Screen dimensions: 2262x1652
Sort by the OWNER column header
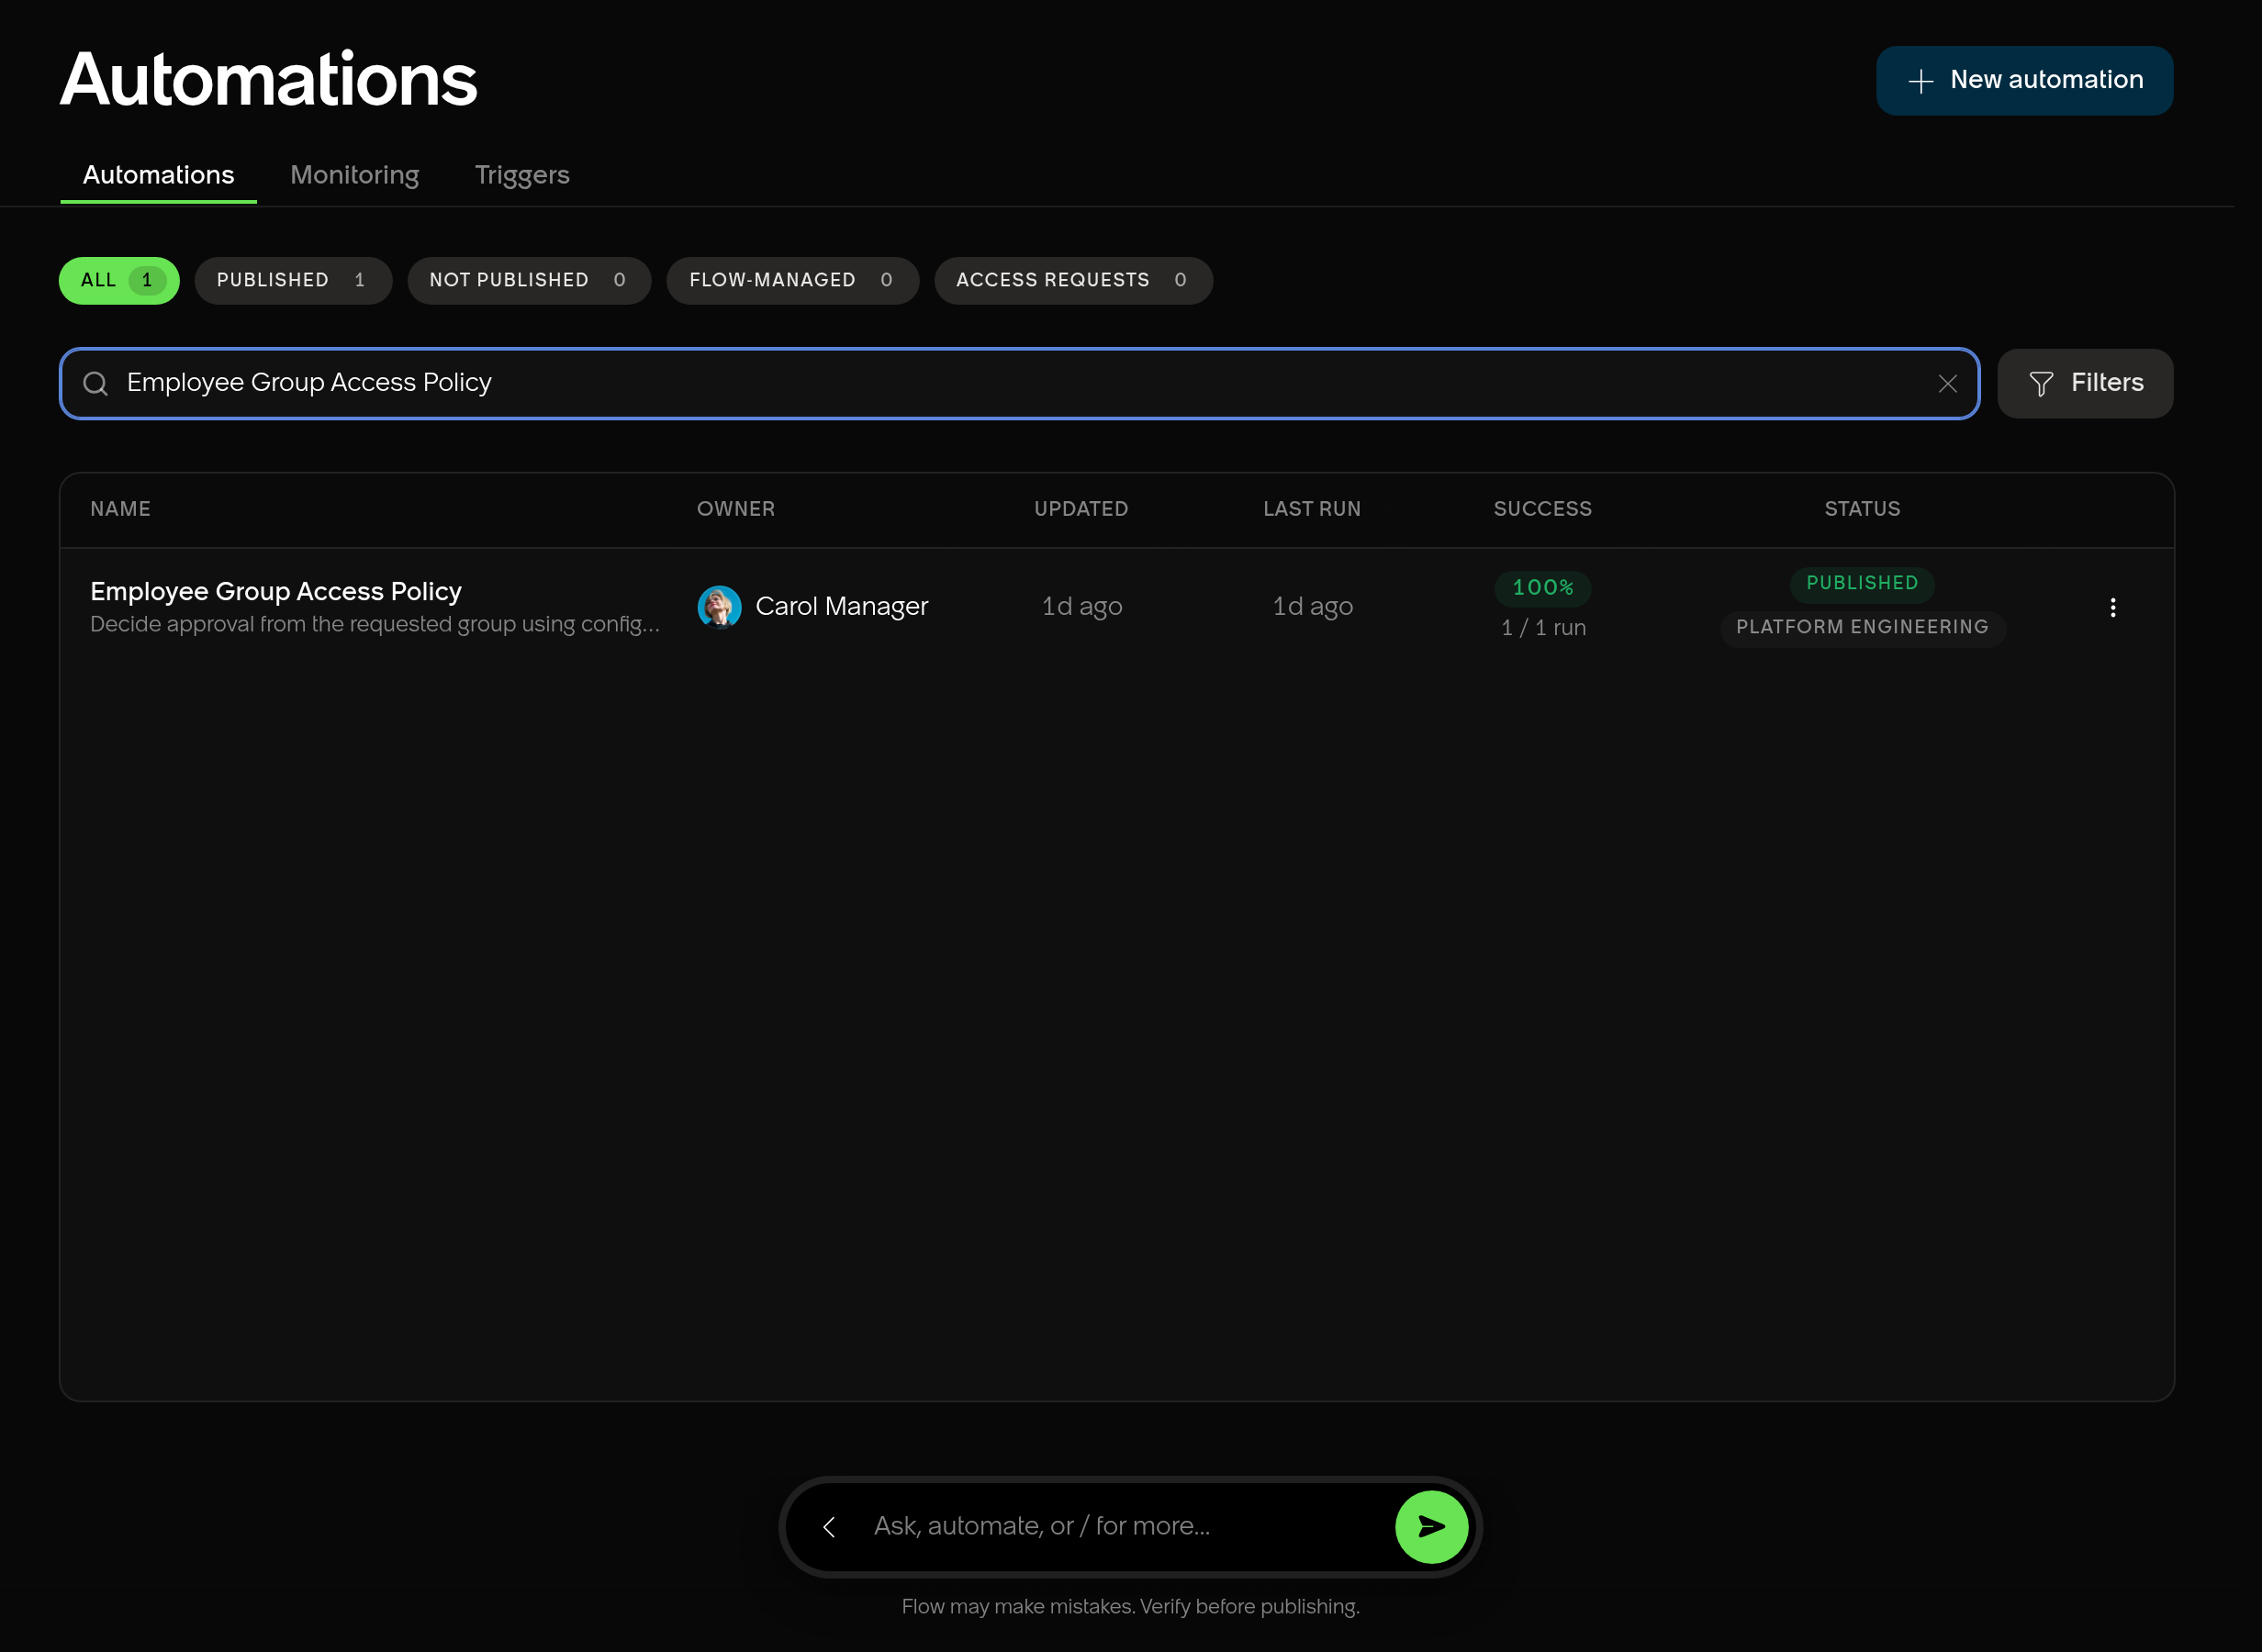pyautogui.click(x=736, y=509)
